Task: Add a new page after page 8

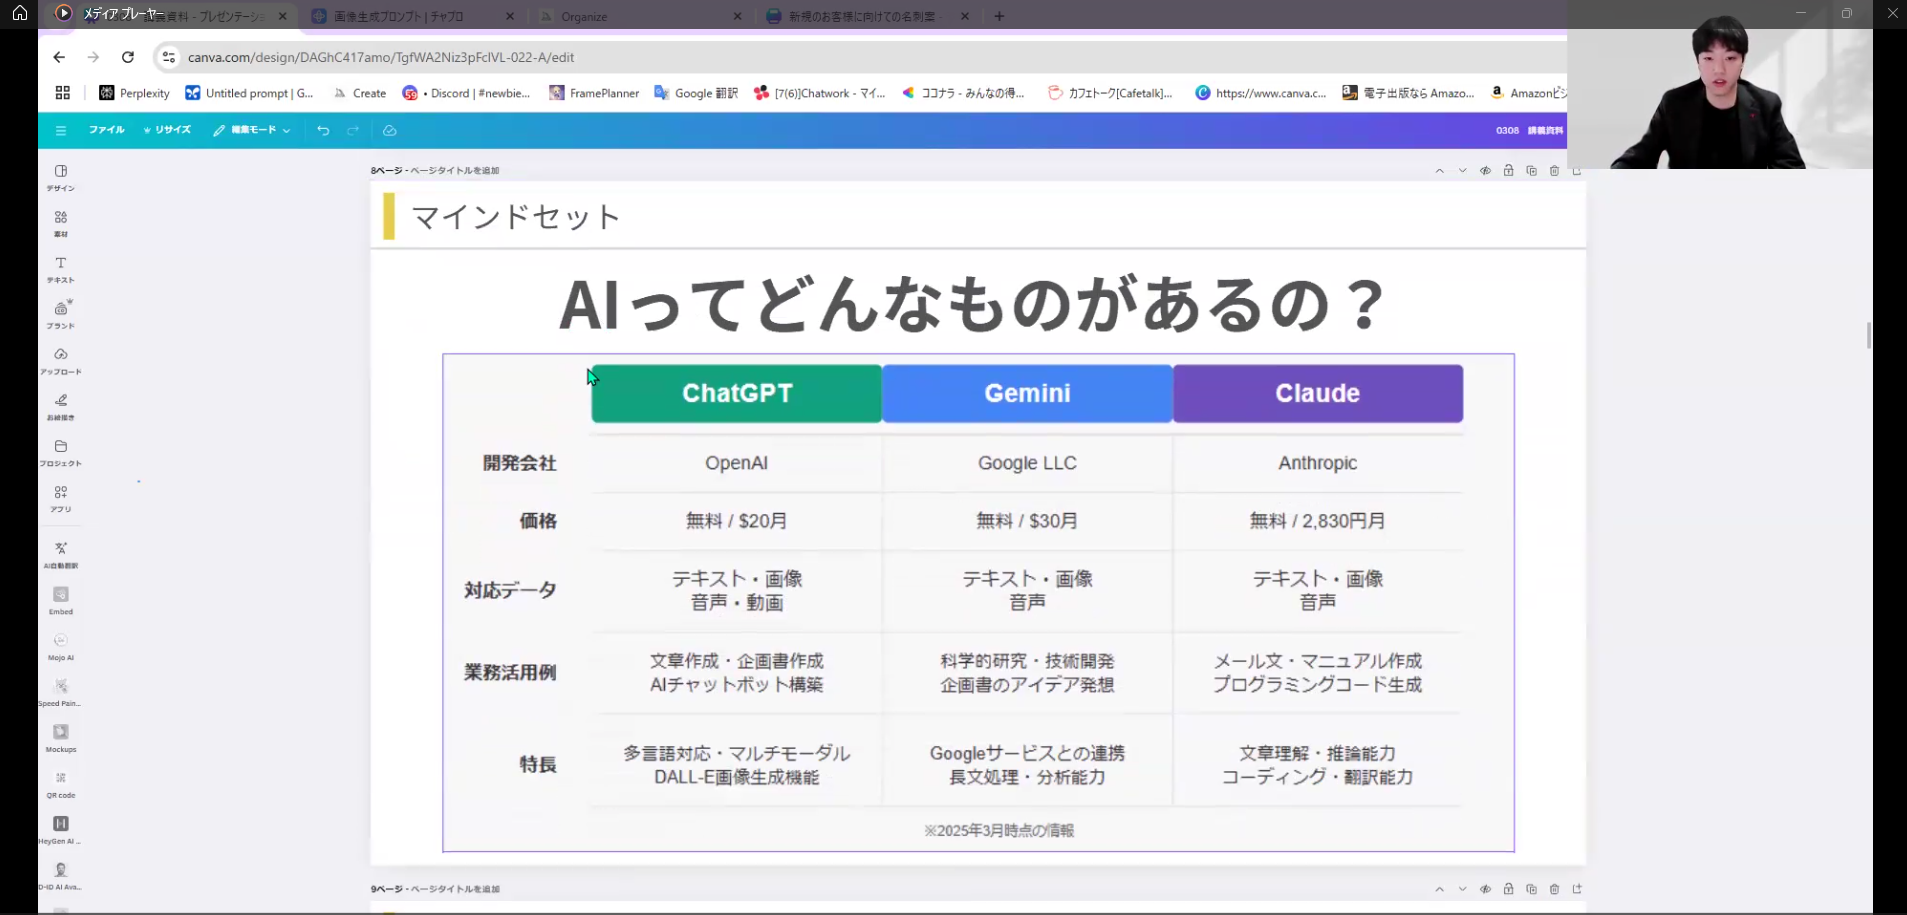Action: pyautogui.click(x=1577, y=171)
